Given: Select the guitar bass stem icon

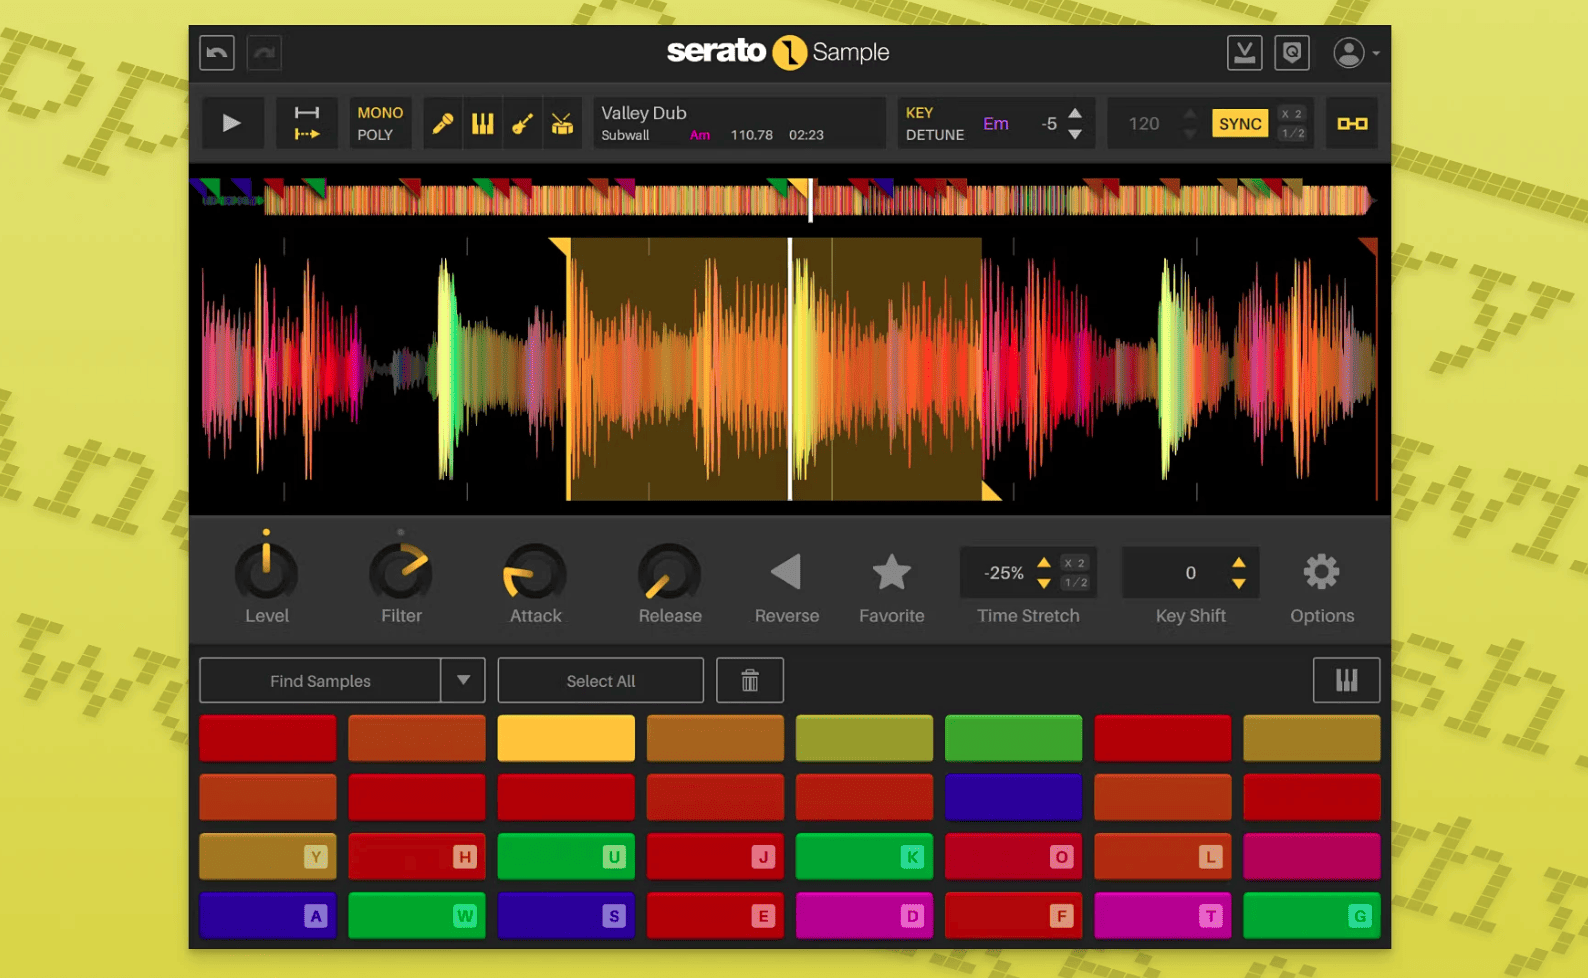Looking at the screenshot, I should tap(522, 123).
